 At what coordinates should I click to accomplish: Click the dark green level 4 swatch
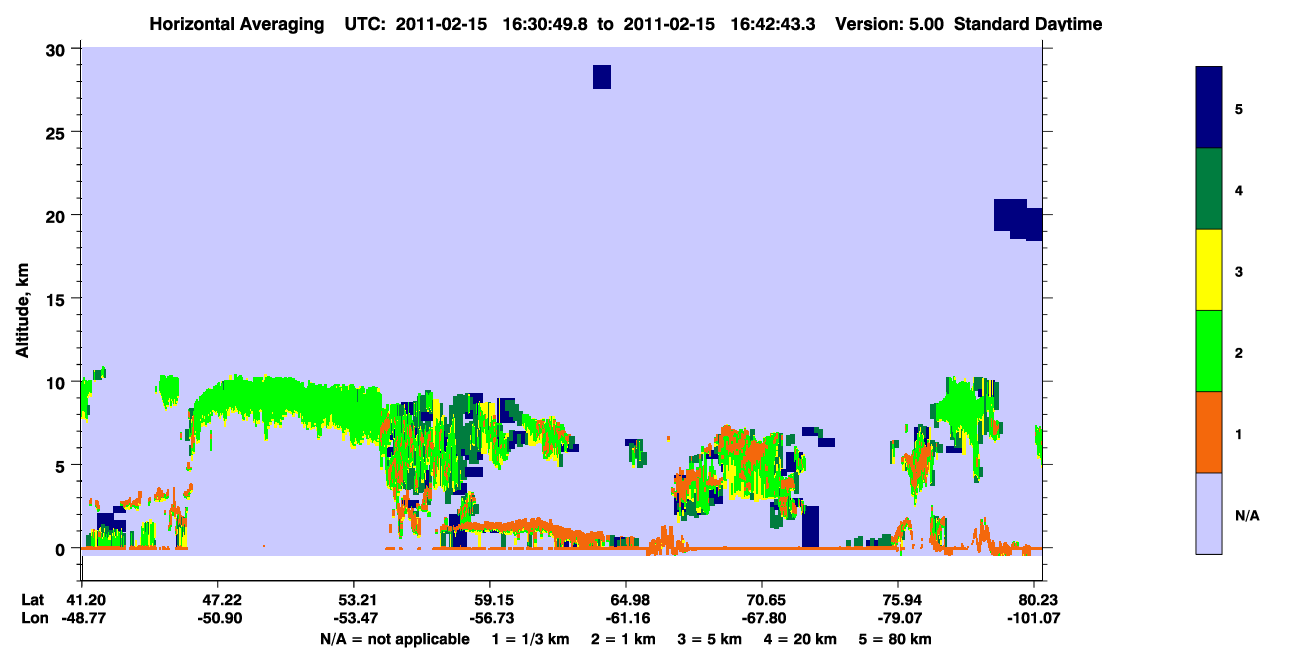(x=1209, y=189)
